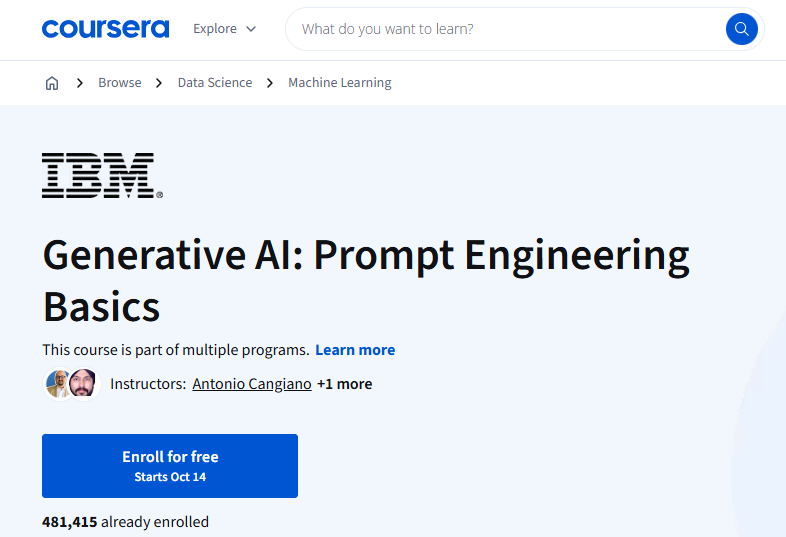The image size is (786, 537).
Task: Click the first instructor avatar photo
Action: [x=59, y=384]
